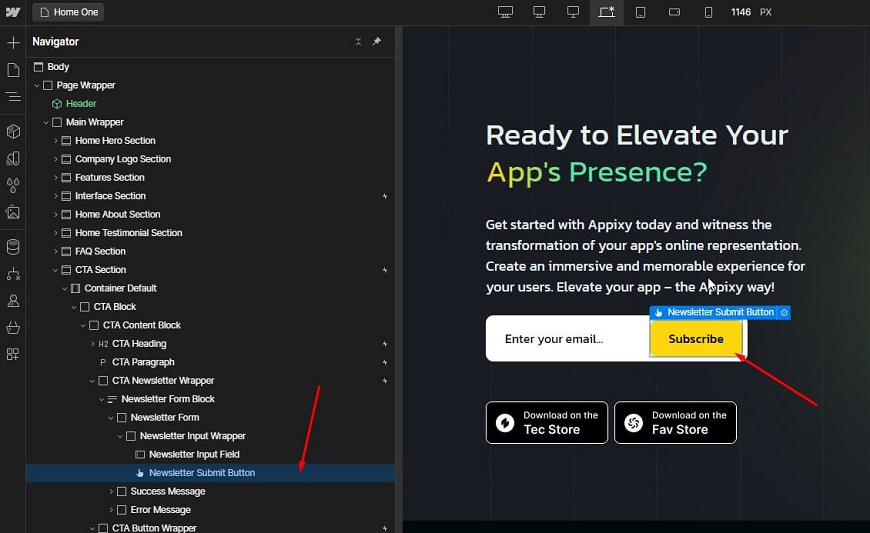Switch to mobile portrait breakpoint

point(709,12)
